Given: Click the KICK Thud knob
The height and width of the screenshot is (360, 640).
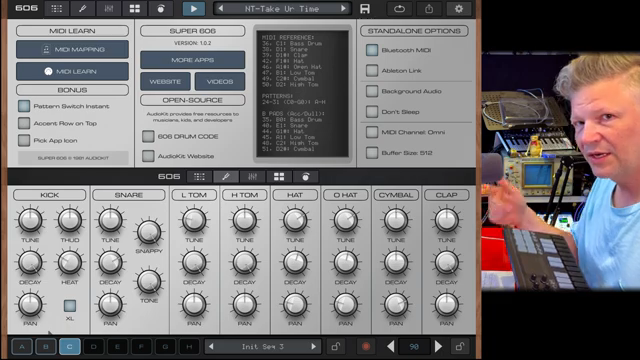Looking at the screenshot, I should [70, 220].
